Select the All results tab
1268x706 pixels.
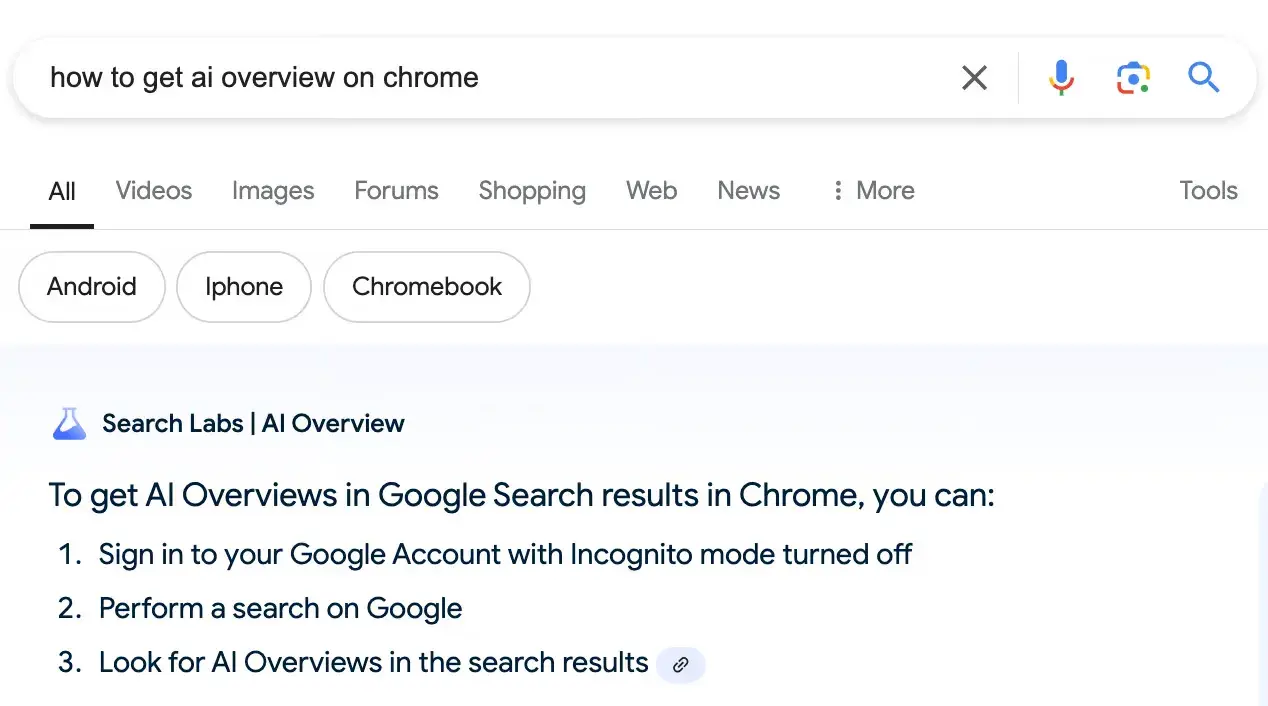tap(62, 191)
